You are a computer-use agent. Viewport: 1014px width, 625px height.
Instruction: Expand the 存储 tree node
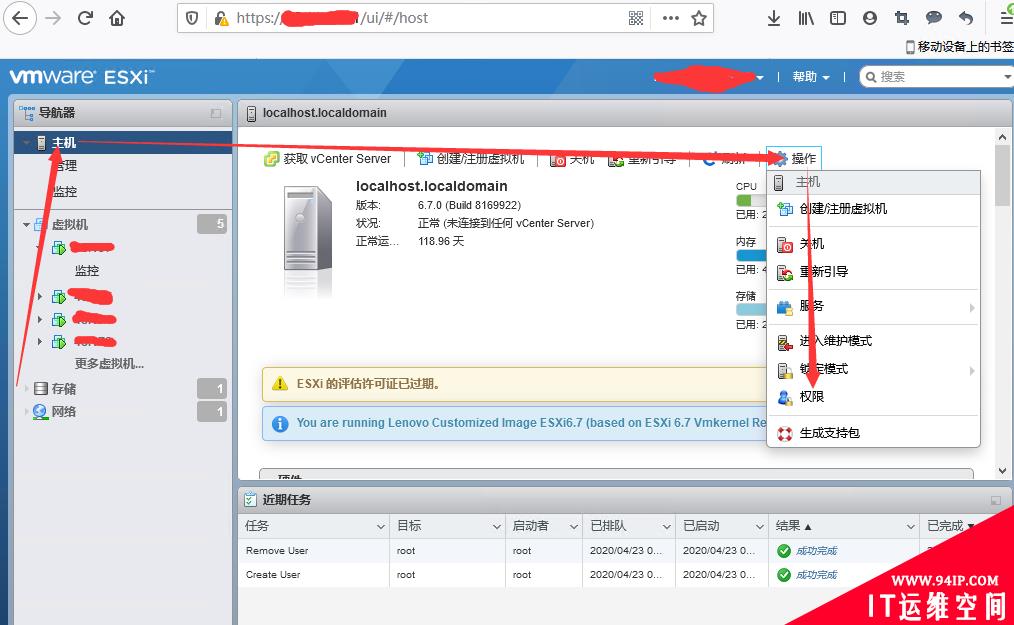[x=27, y=389]
